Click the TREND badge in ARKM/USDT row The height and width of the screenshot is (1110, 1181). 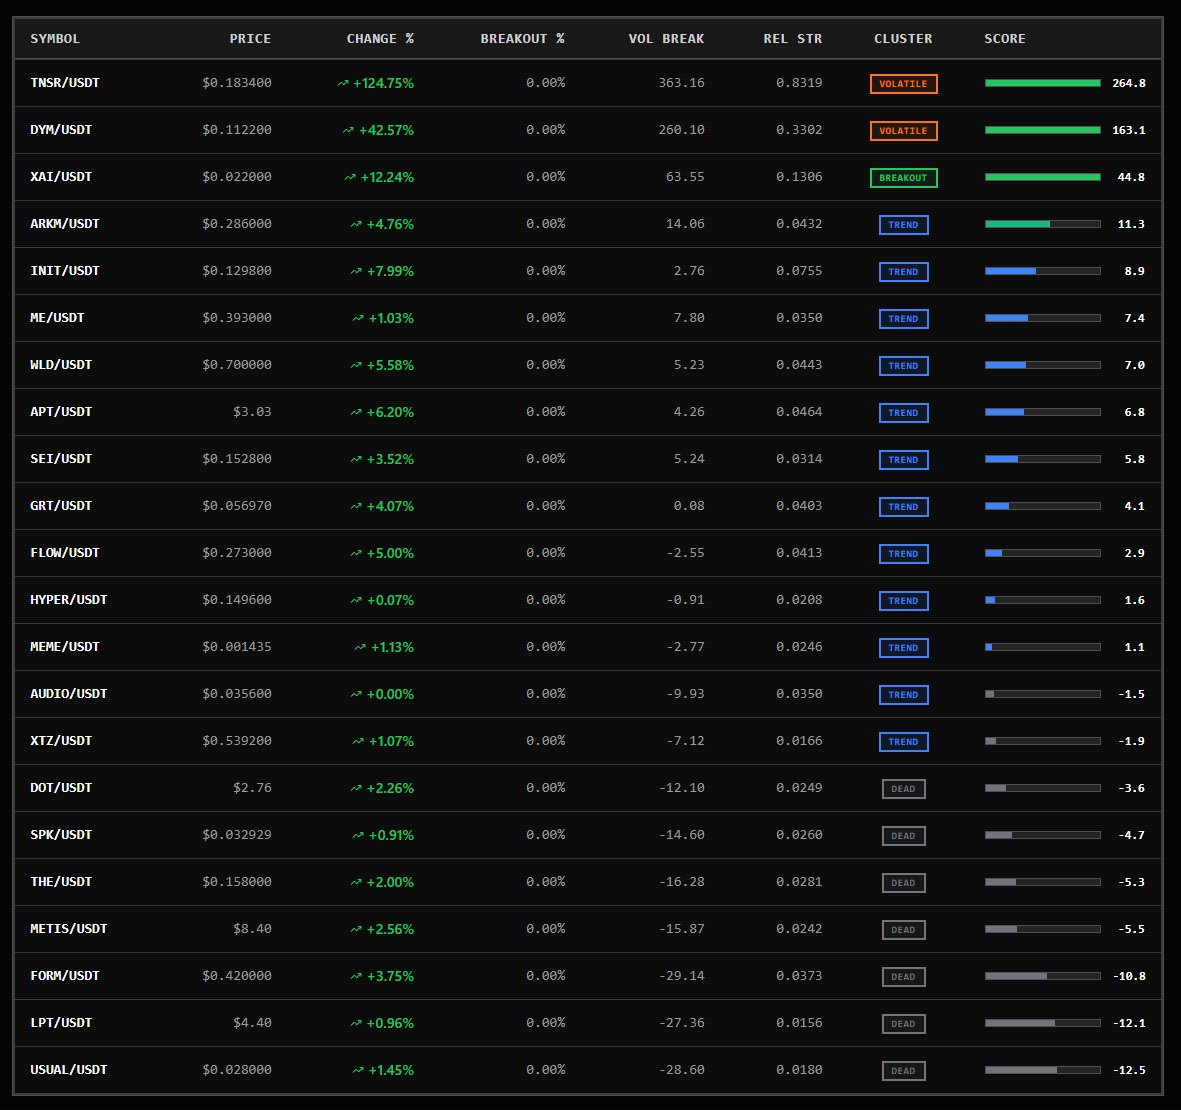point(904,224)
